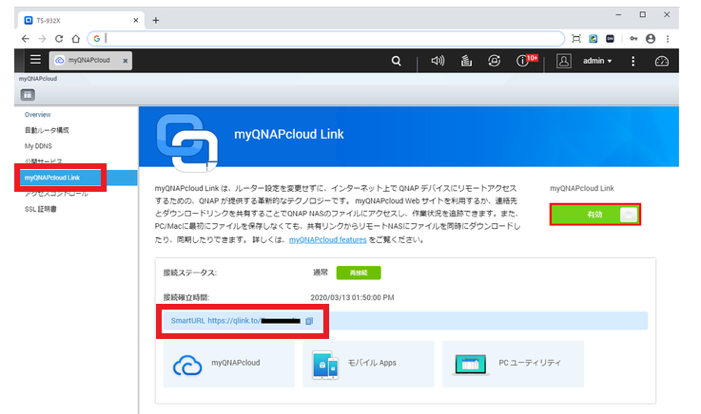
Task: Click the green 再接続 reconnect button
Action: click(x=359, y=273)
